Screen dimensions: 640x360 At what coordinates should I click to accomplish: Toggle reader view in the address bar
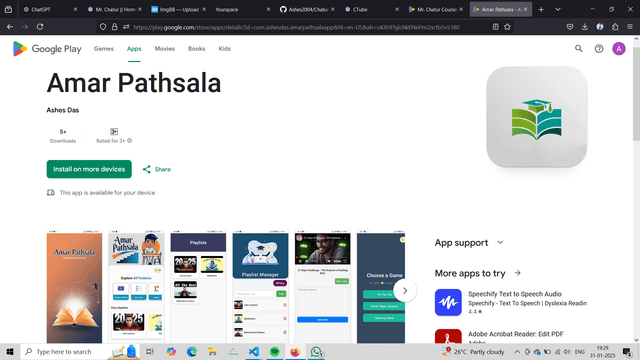[496, 27]
